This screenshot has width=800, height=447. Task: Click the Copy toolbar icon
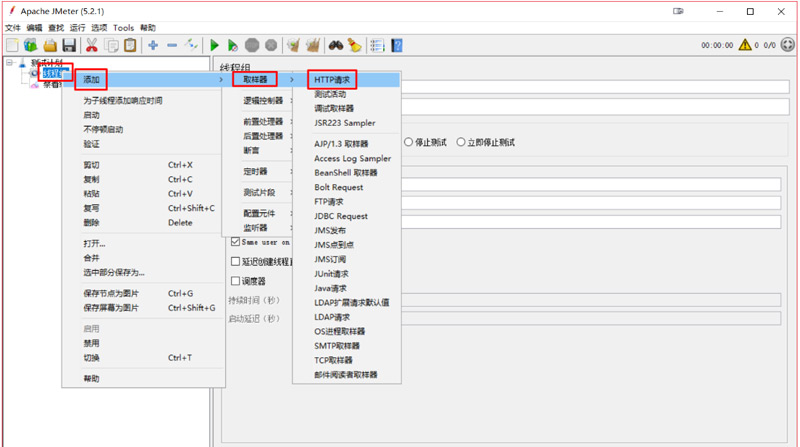click(111, 45)
